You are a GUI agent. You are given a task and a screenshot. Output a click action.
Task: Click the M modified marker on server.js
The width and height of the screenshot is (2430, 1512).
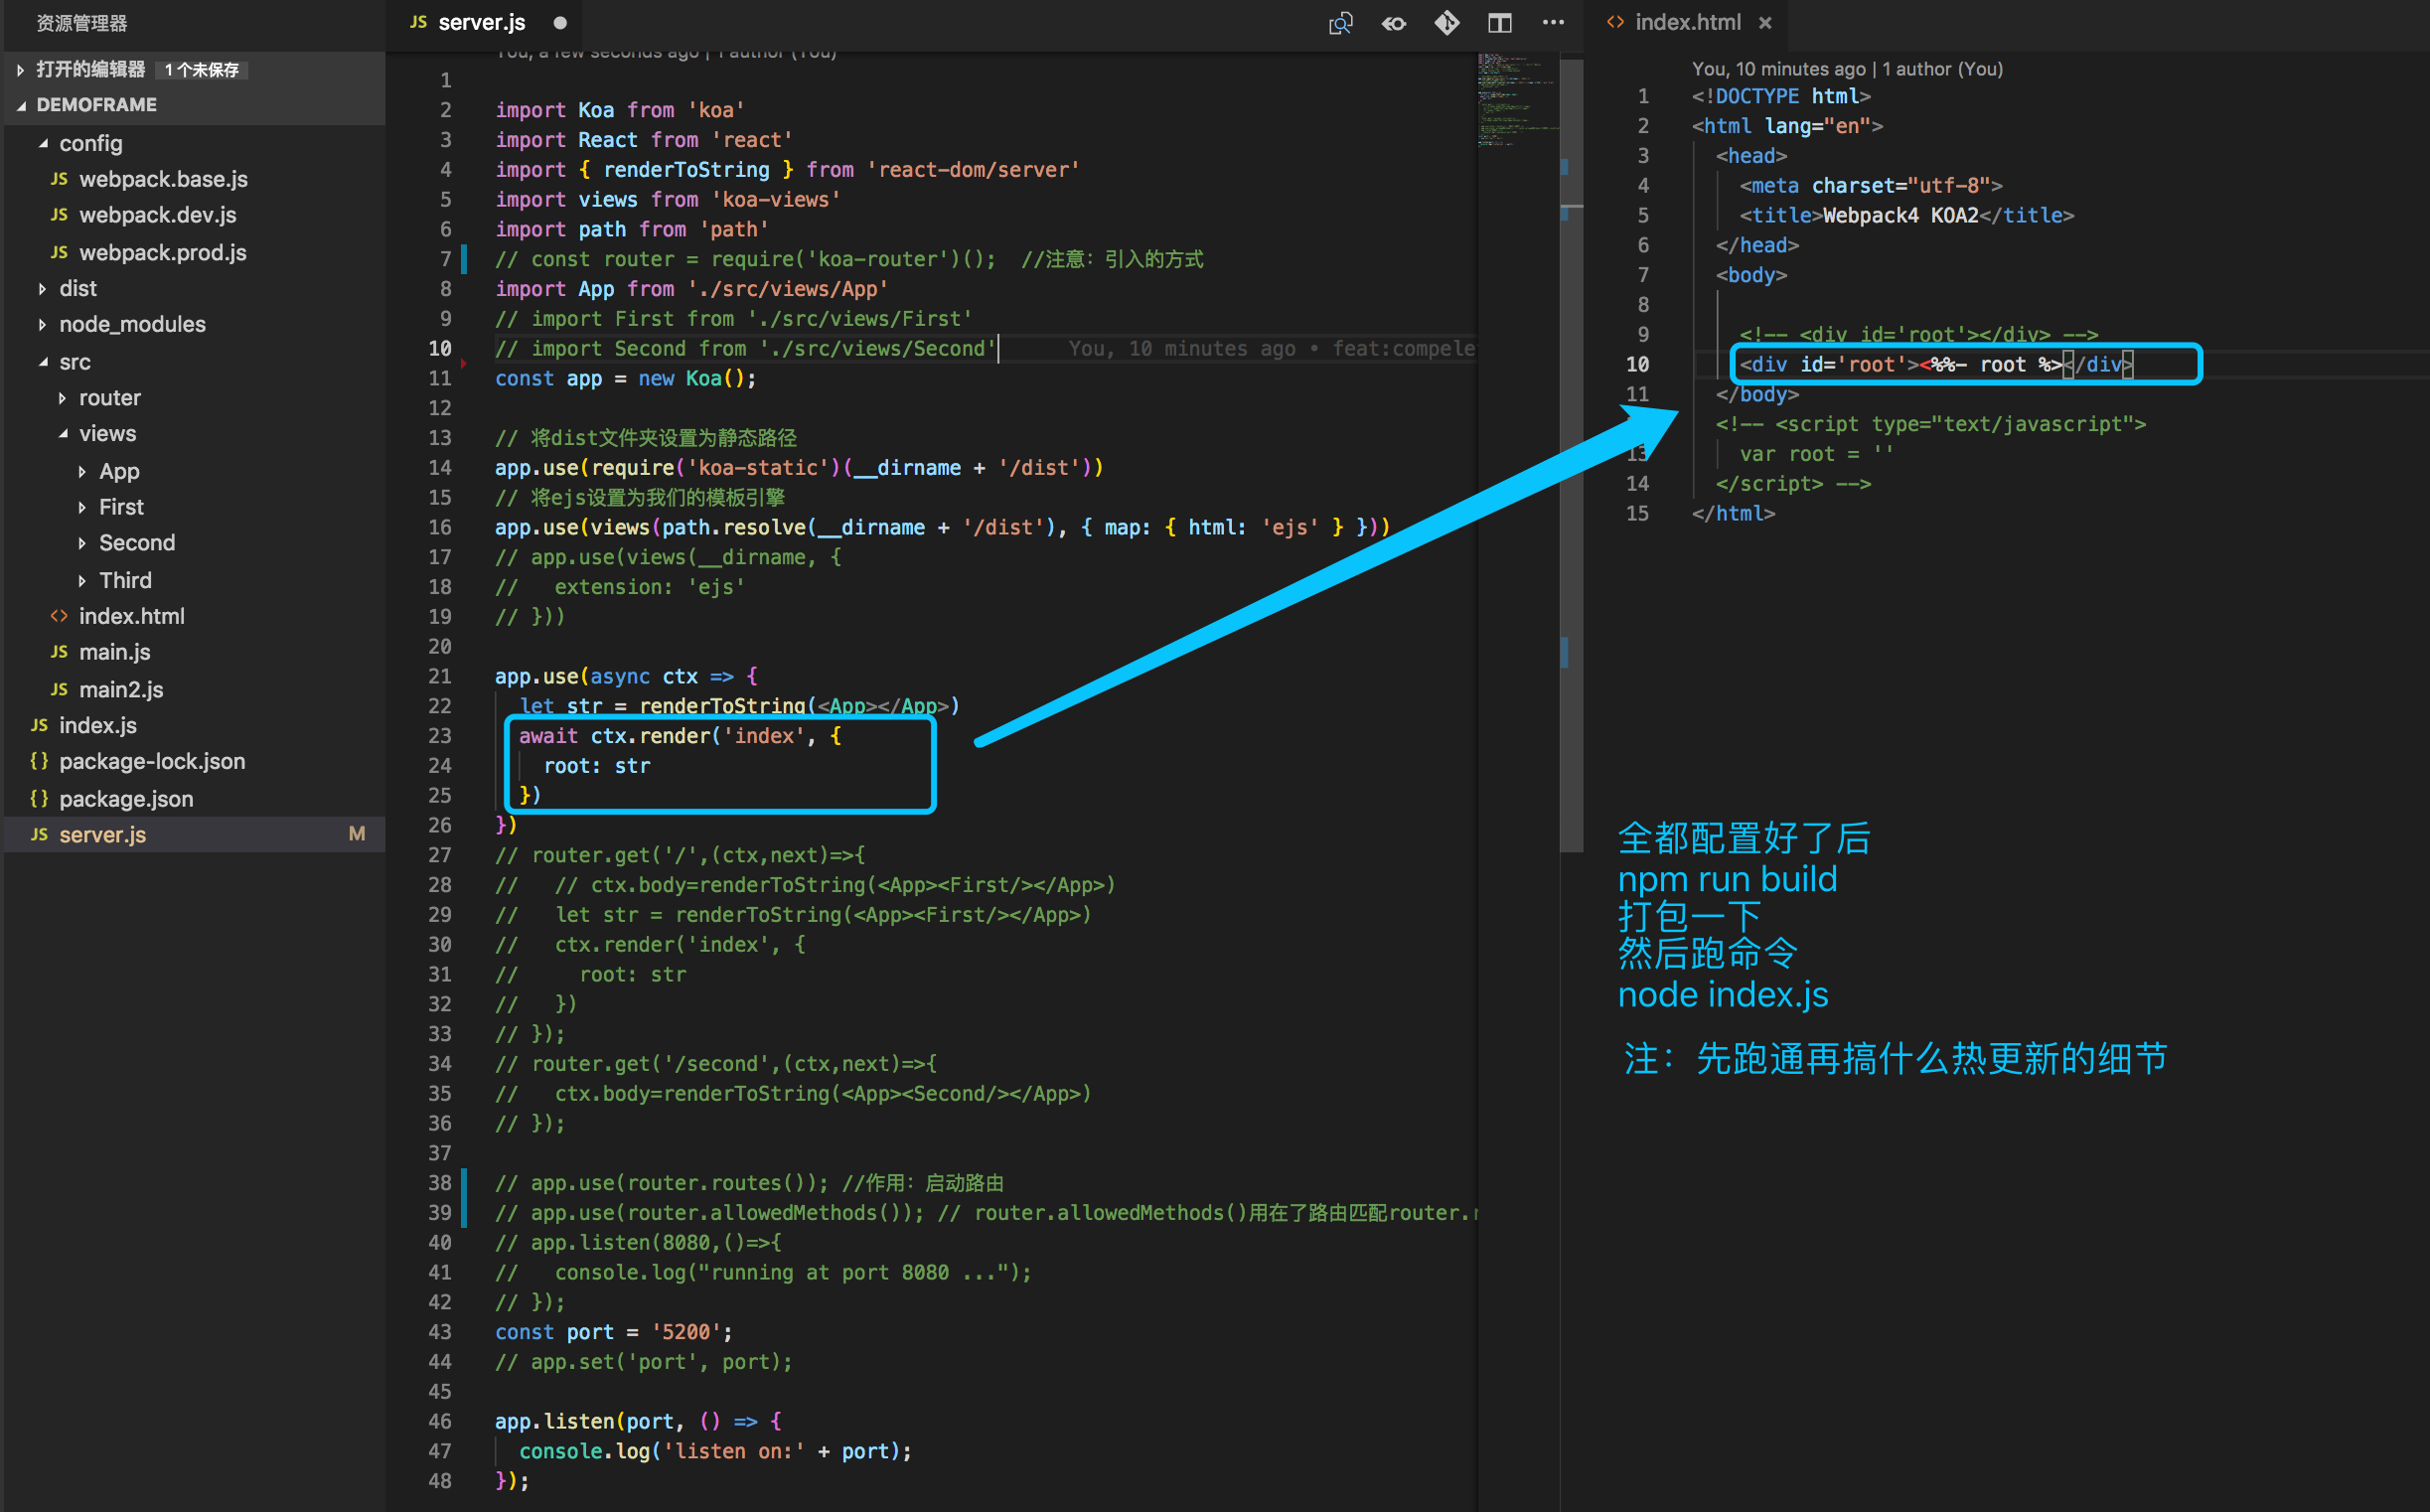tap(356, 834)
